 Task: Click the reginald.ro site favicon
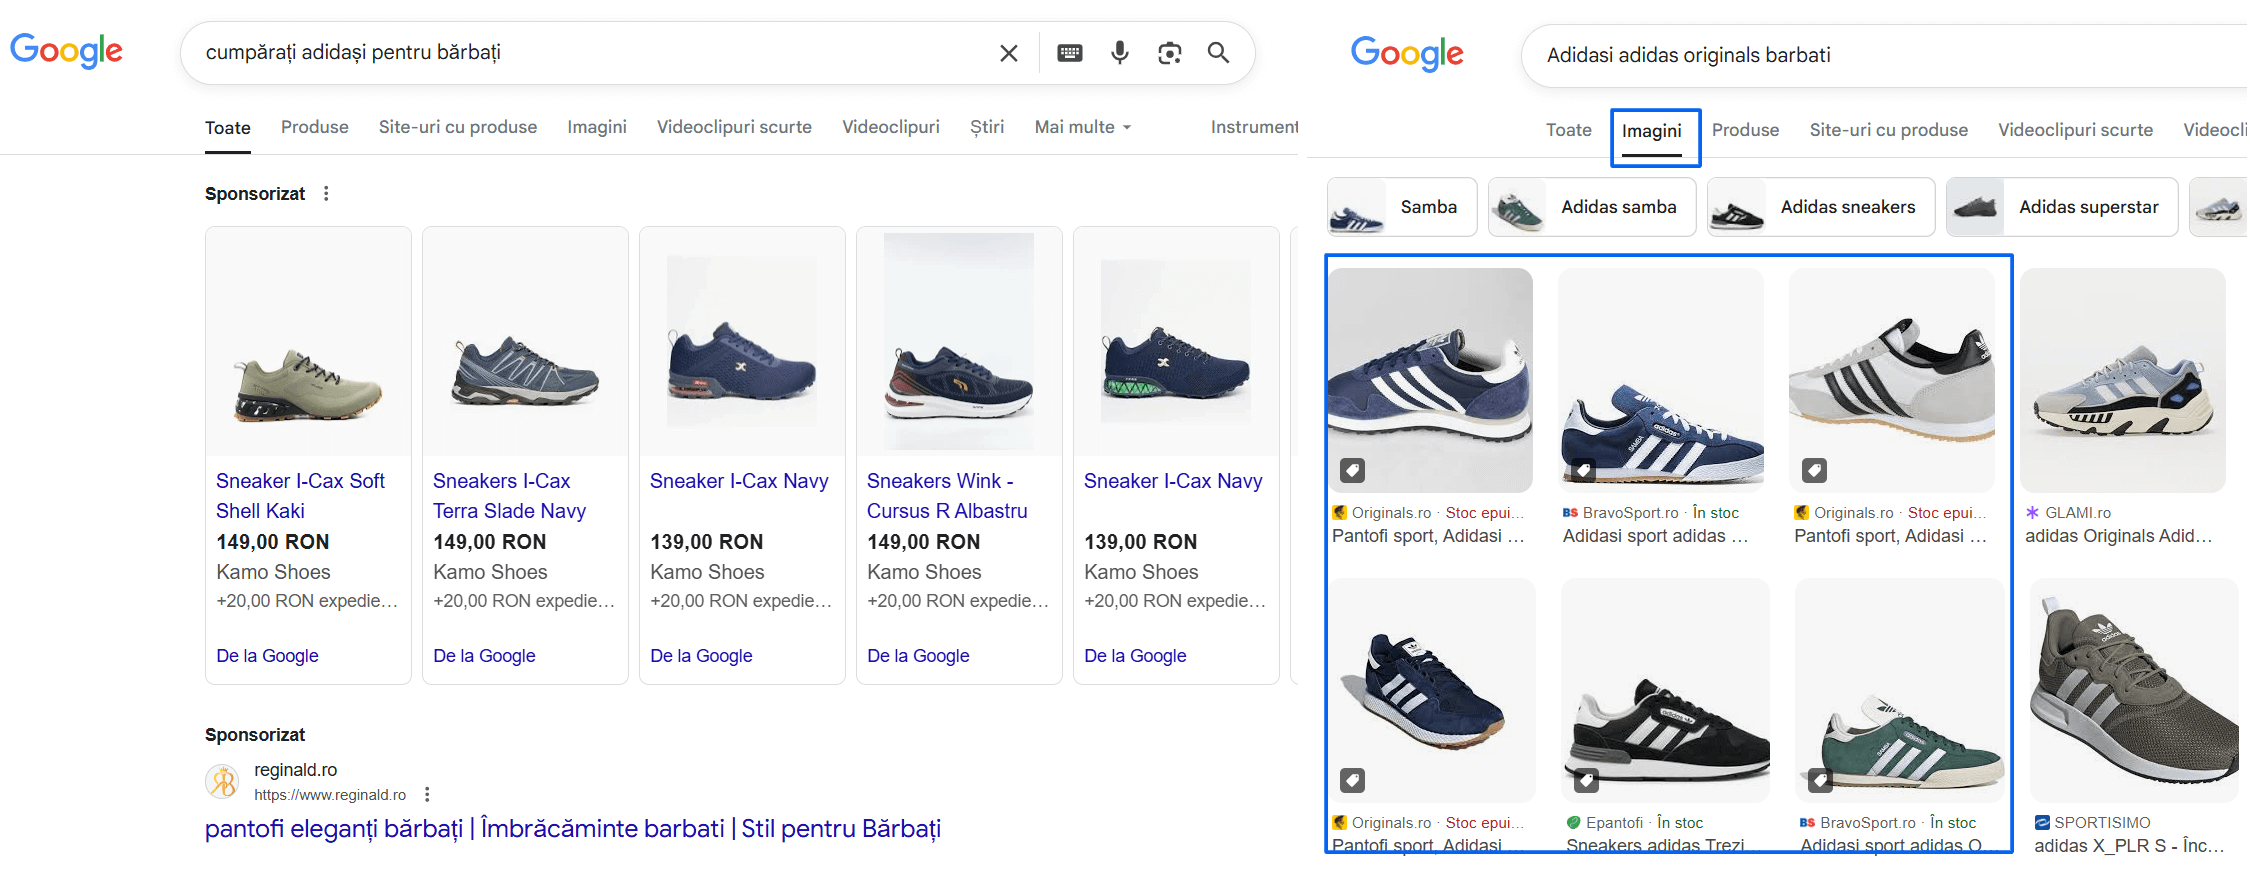point(222,781)
